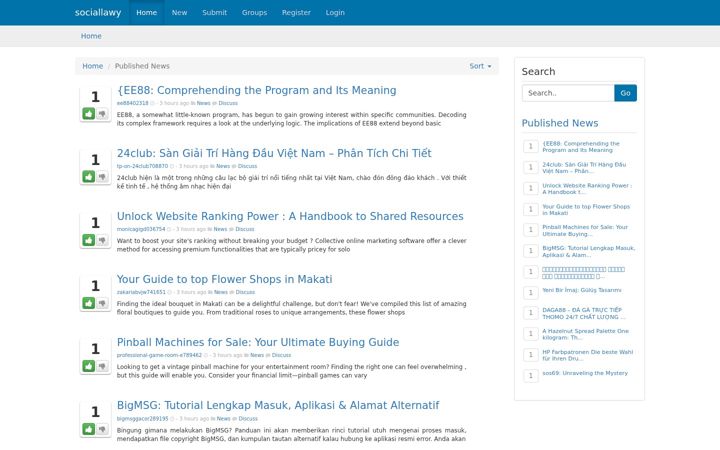Click Home in the Published News breadcrumb
The width and height of the screenshot is (720, 450).
[x=92, y=66]
